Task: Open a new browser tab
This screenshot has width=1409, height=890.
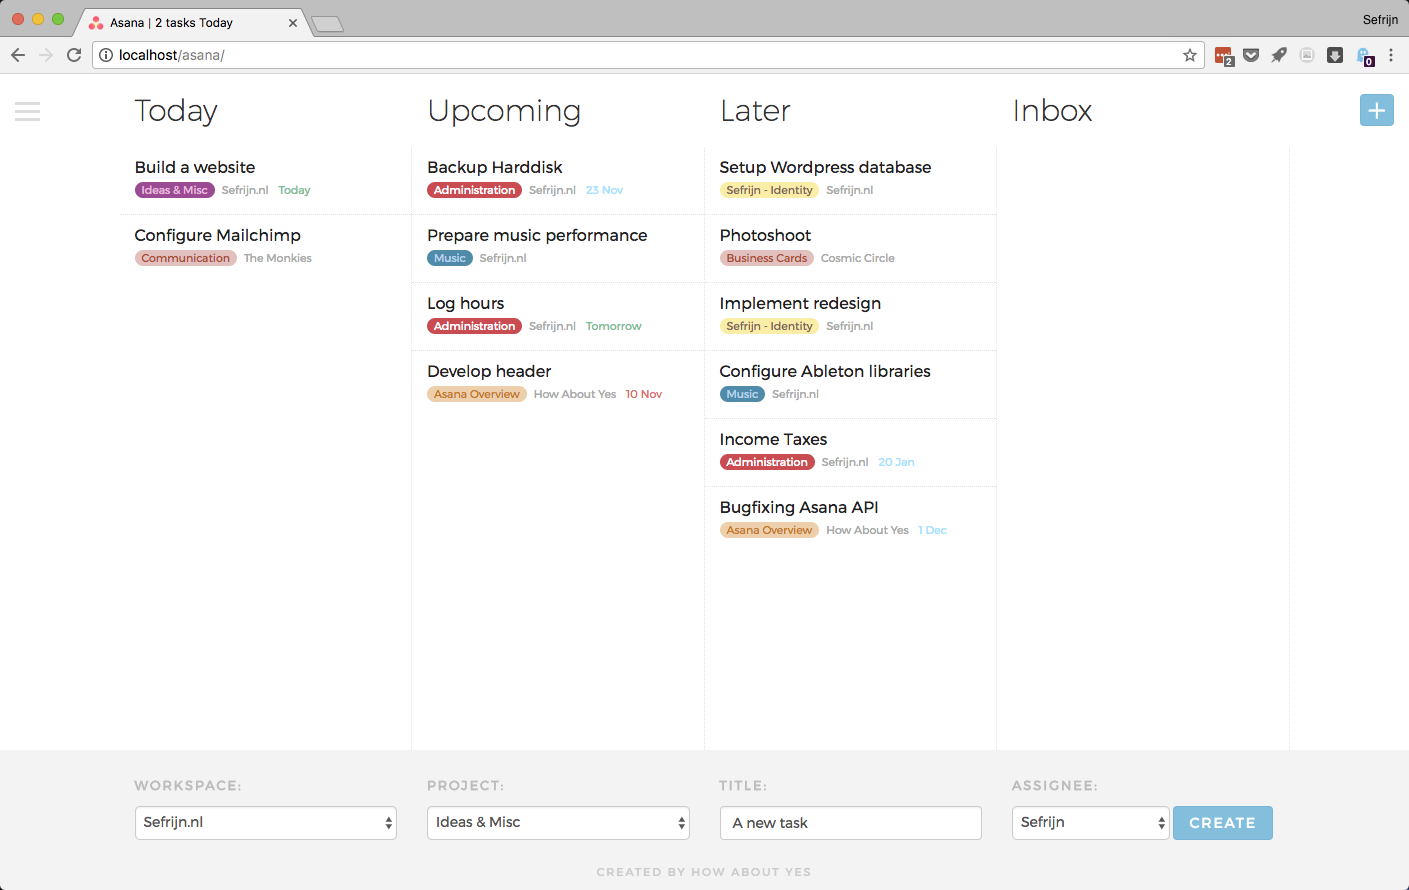Action: pyautogui.click(x=327, y=24)
